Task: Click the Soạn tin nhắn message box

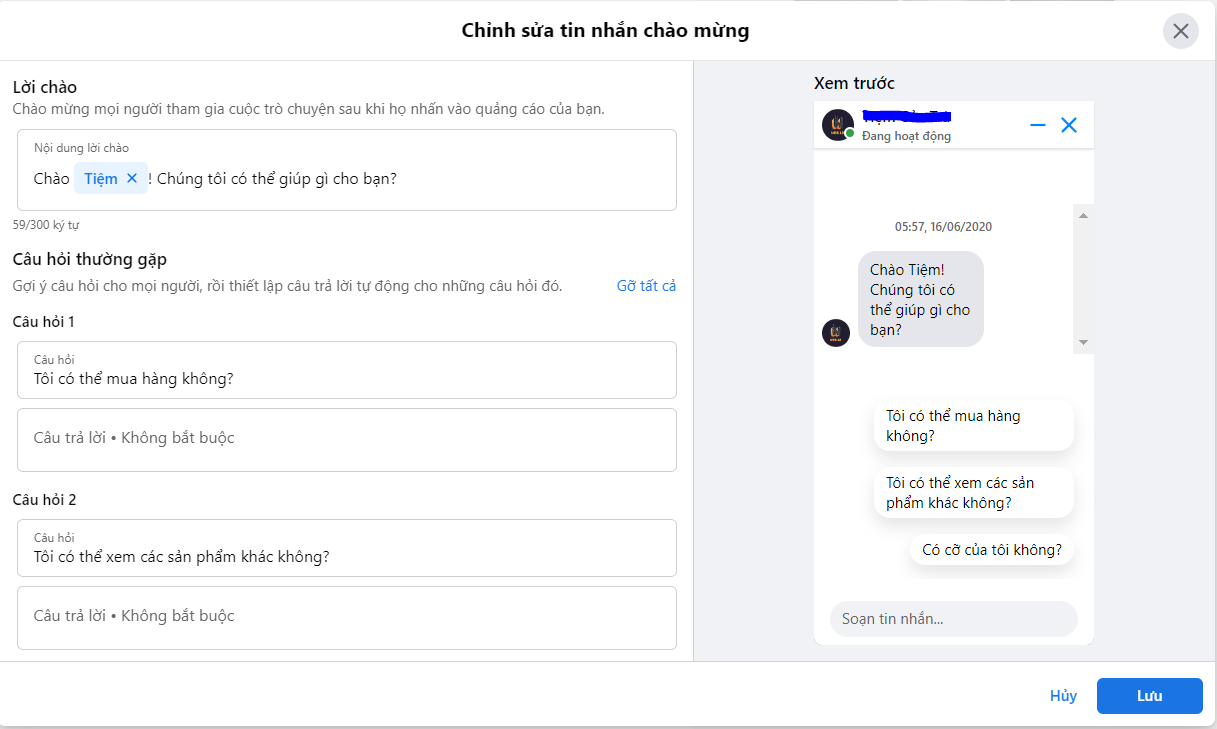Action: tap(954, 619)
